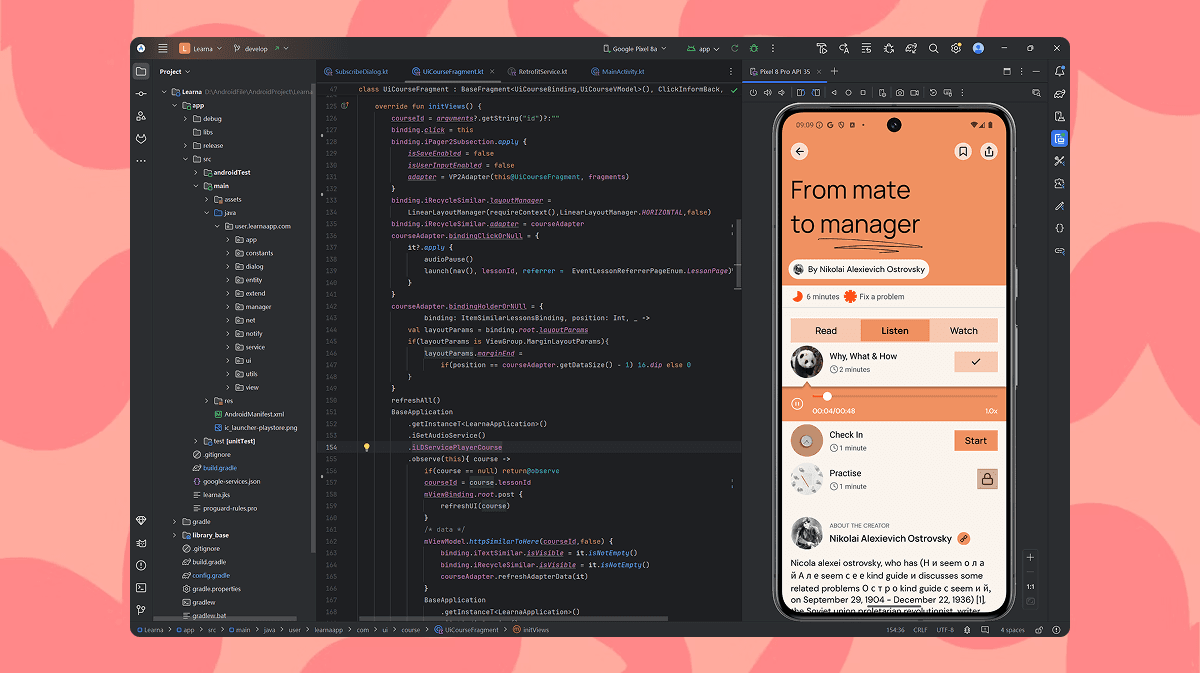Click UiCourseFragment in the breadcrumb bar
1200x673 pixels.
pyautogui.click(x=469, y=630)
